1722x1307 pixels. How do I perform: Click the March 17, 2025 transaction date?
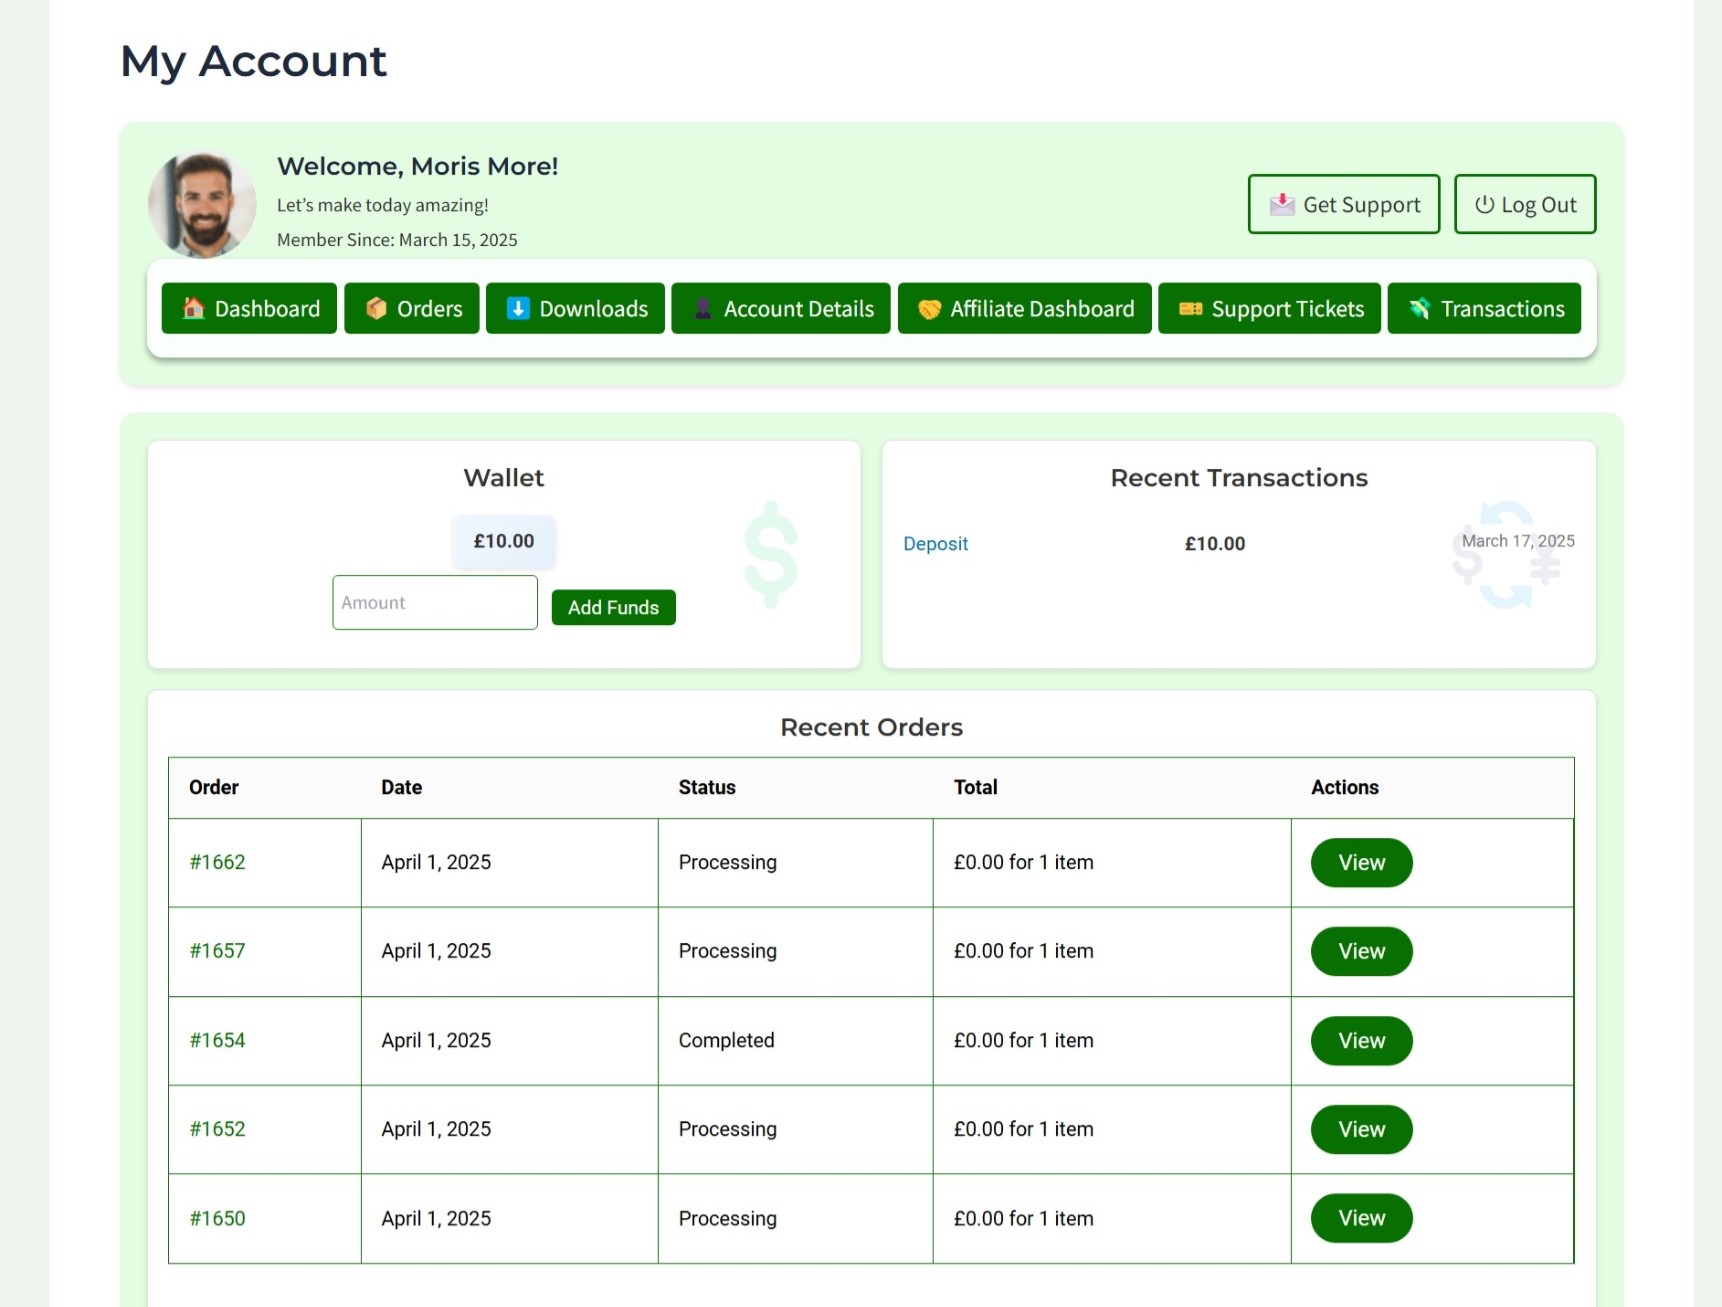[x=1518, y=541]
